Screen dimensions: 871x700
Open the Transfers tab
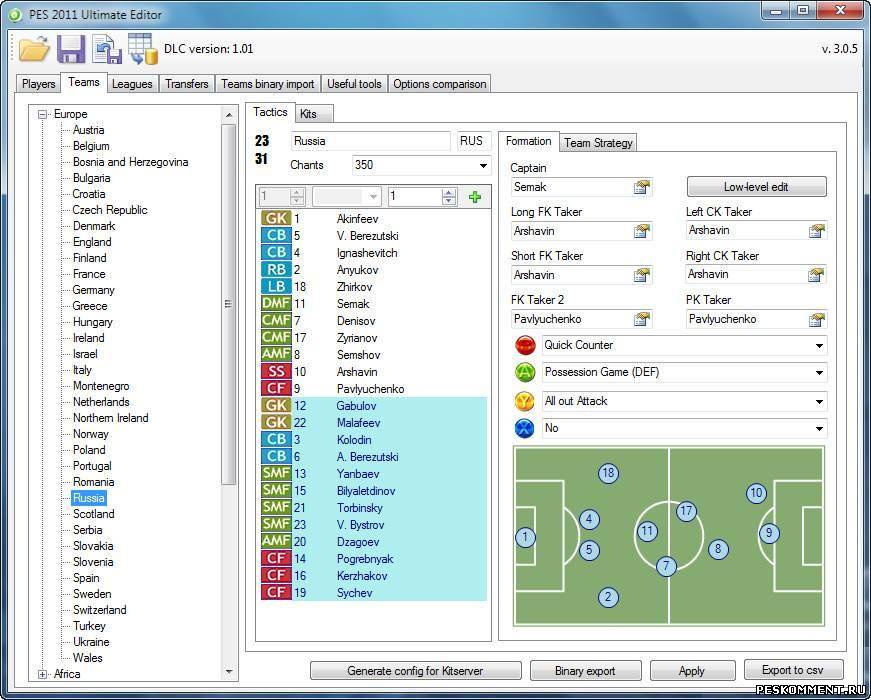pos(187,84)
